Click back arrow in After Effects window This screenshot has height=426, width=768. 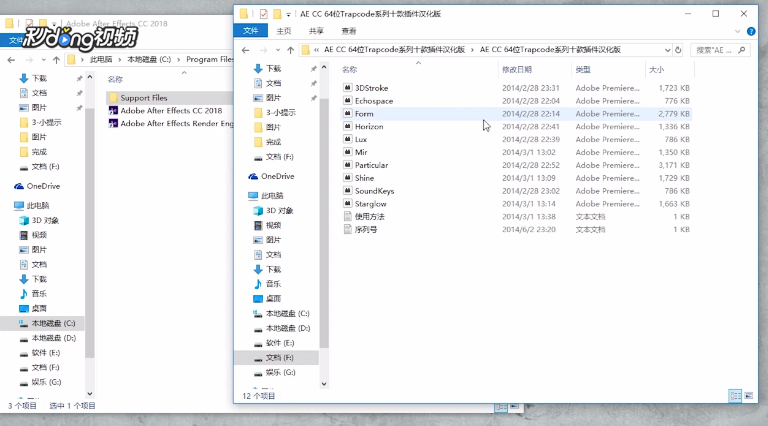pos(11,60)
